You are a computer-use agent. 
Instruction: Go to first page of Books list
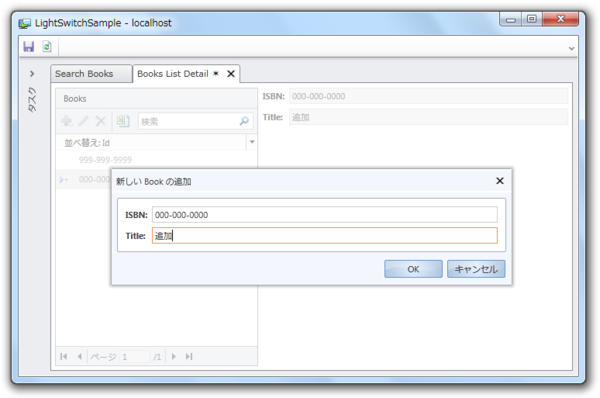(x=64, y=357)
